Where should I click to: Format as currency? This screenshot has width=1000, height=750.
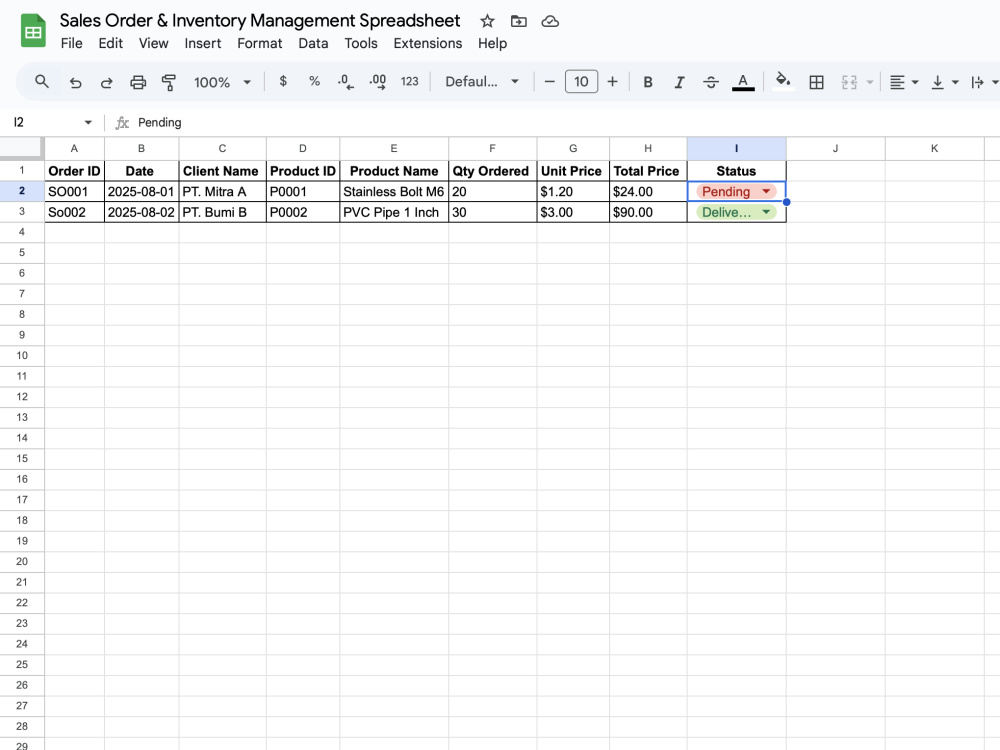coord(283,82)
